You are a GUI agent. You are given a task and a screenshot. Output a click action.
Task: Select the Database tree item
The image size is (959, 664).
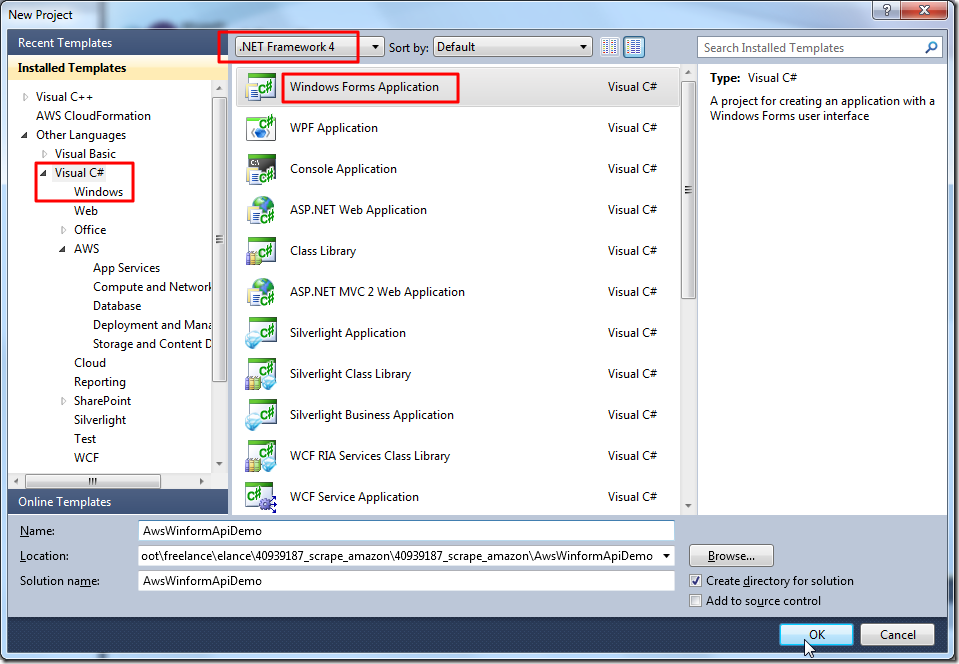117,306
